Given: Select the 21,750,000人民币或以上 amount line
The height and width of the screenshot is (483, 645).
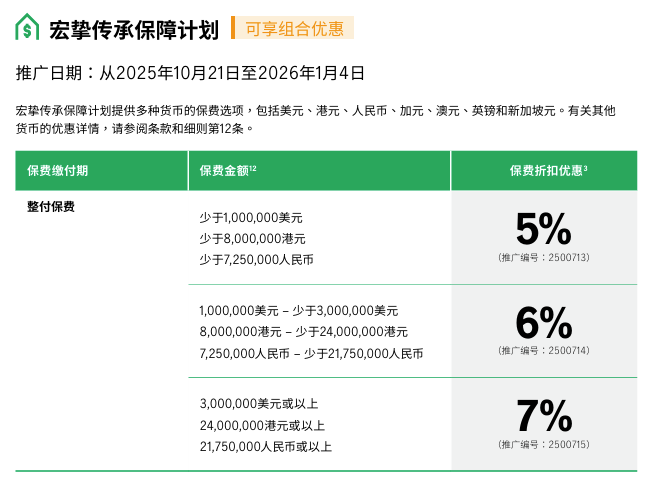Looking at the screenshot, I should [x=265, y=446].
